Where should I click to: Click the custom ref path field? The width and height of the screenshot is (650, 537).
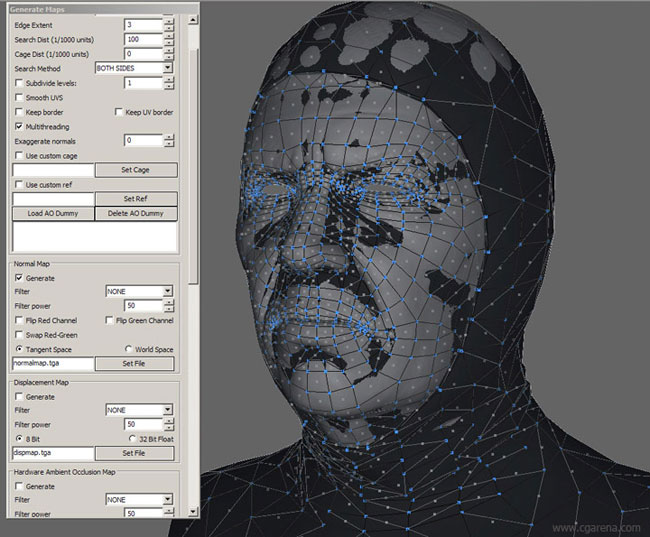[53, 199]
